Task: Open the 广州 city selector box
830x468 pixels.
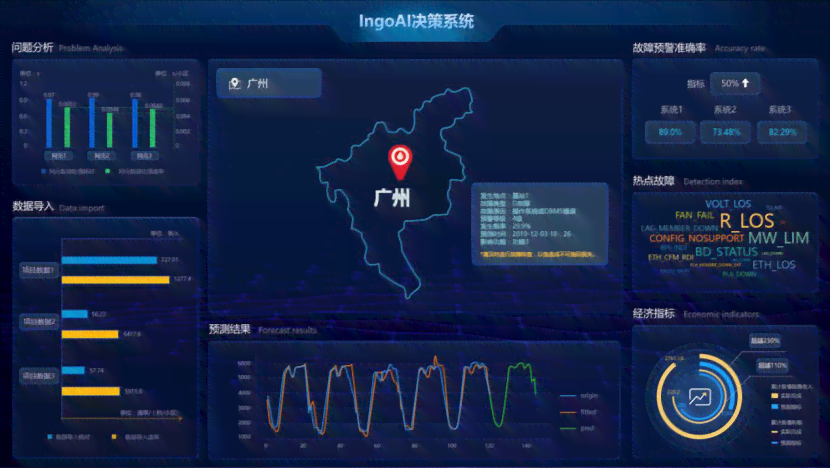Action: pyautogui.click(x=269, y=83)
